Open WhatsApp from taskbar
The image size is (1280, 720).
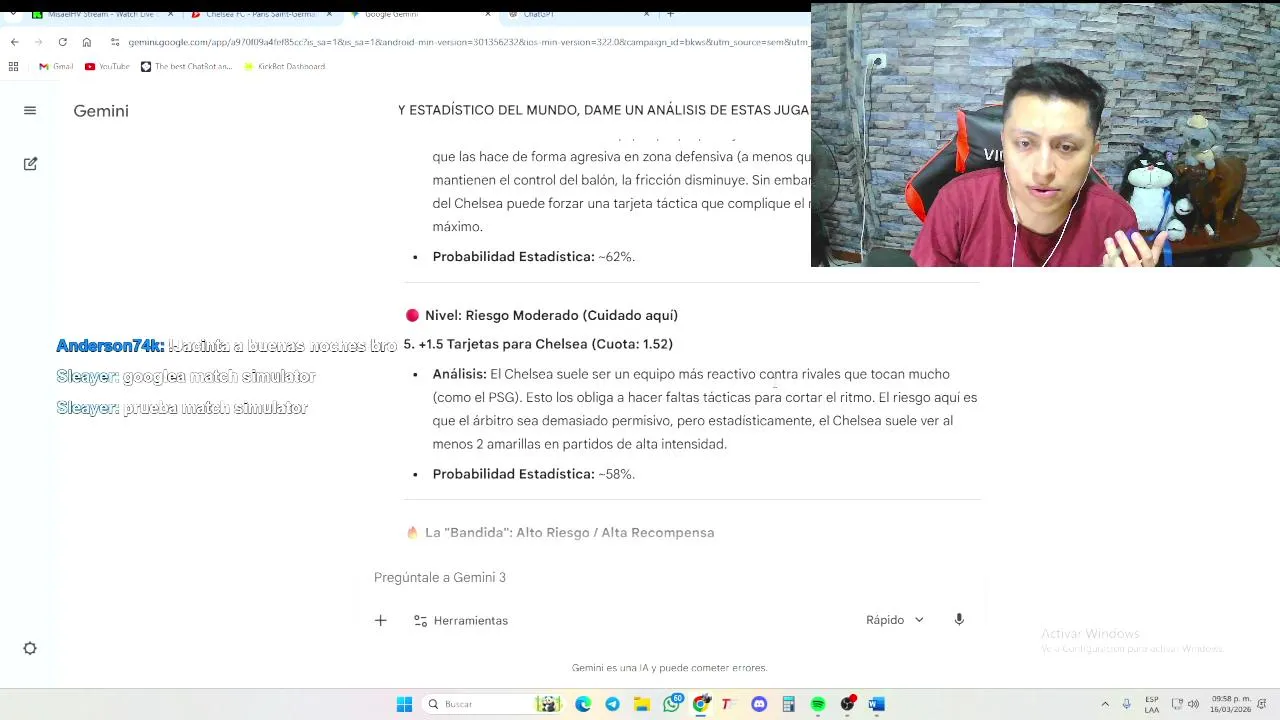click(671, 704)
